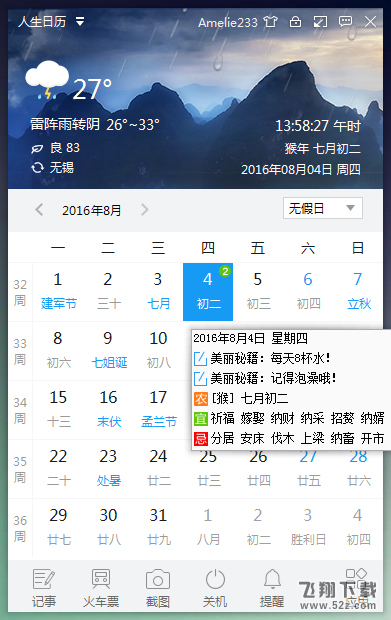The height and width of the screenshot is (620, 391).
Task: Click the orange 农 lunar icon
Action: coord(201,399)
